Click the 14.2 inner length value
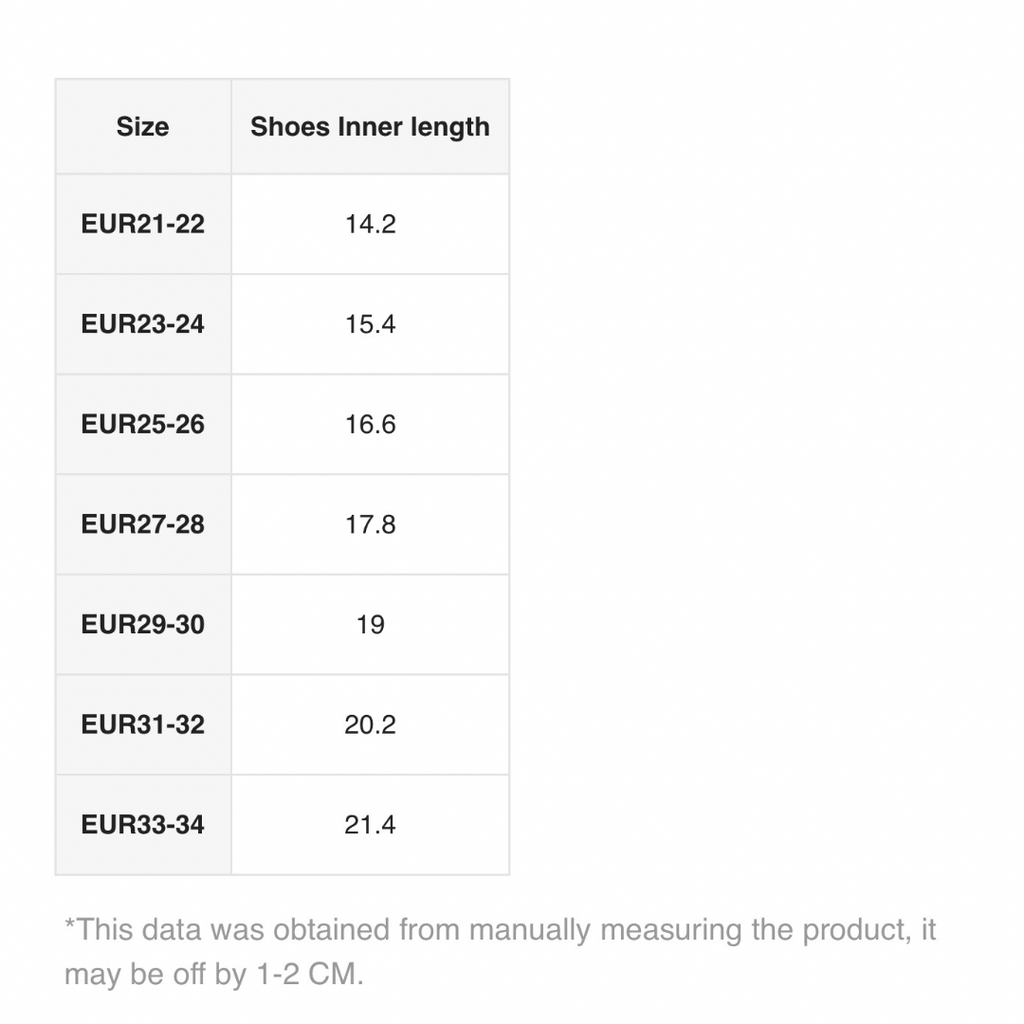This screenshot has height=1024, width=1024. pos(370,224)
